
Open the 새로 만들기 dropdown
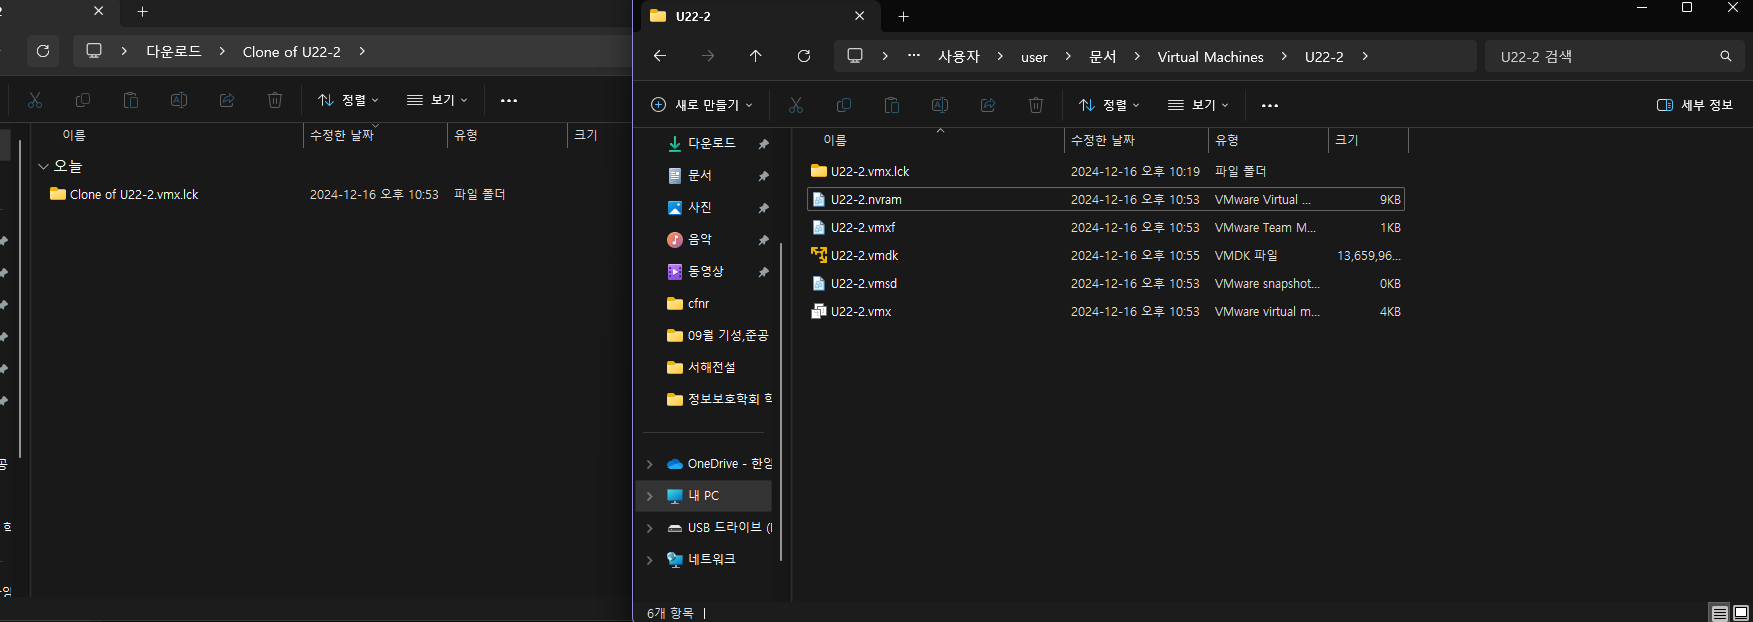click(x=701, y=105)
